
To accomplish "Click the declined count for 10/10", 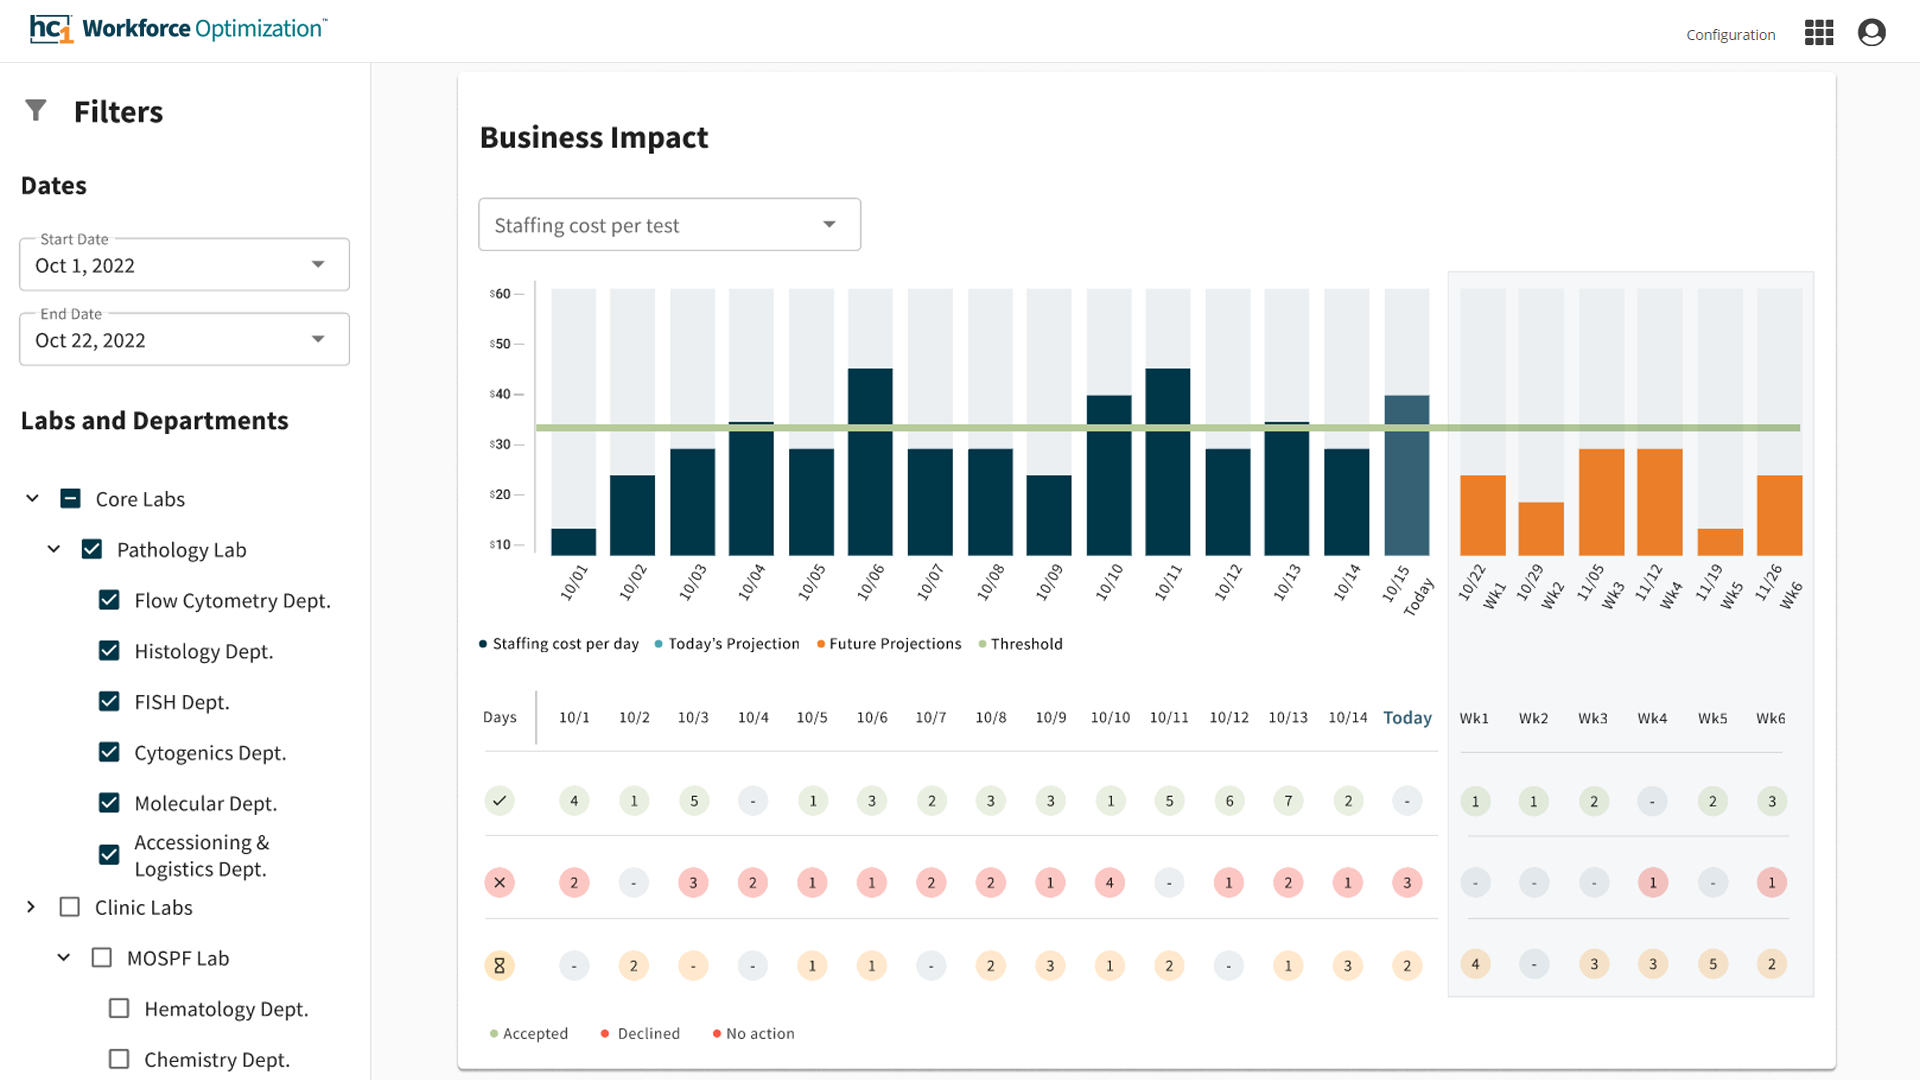I will (x=1109, y=882).
